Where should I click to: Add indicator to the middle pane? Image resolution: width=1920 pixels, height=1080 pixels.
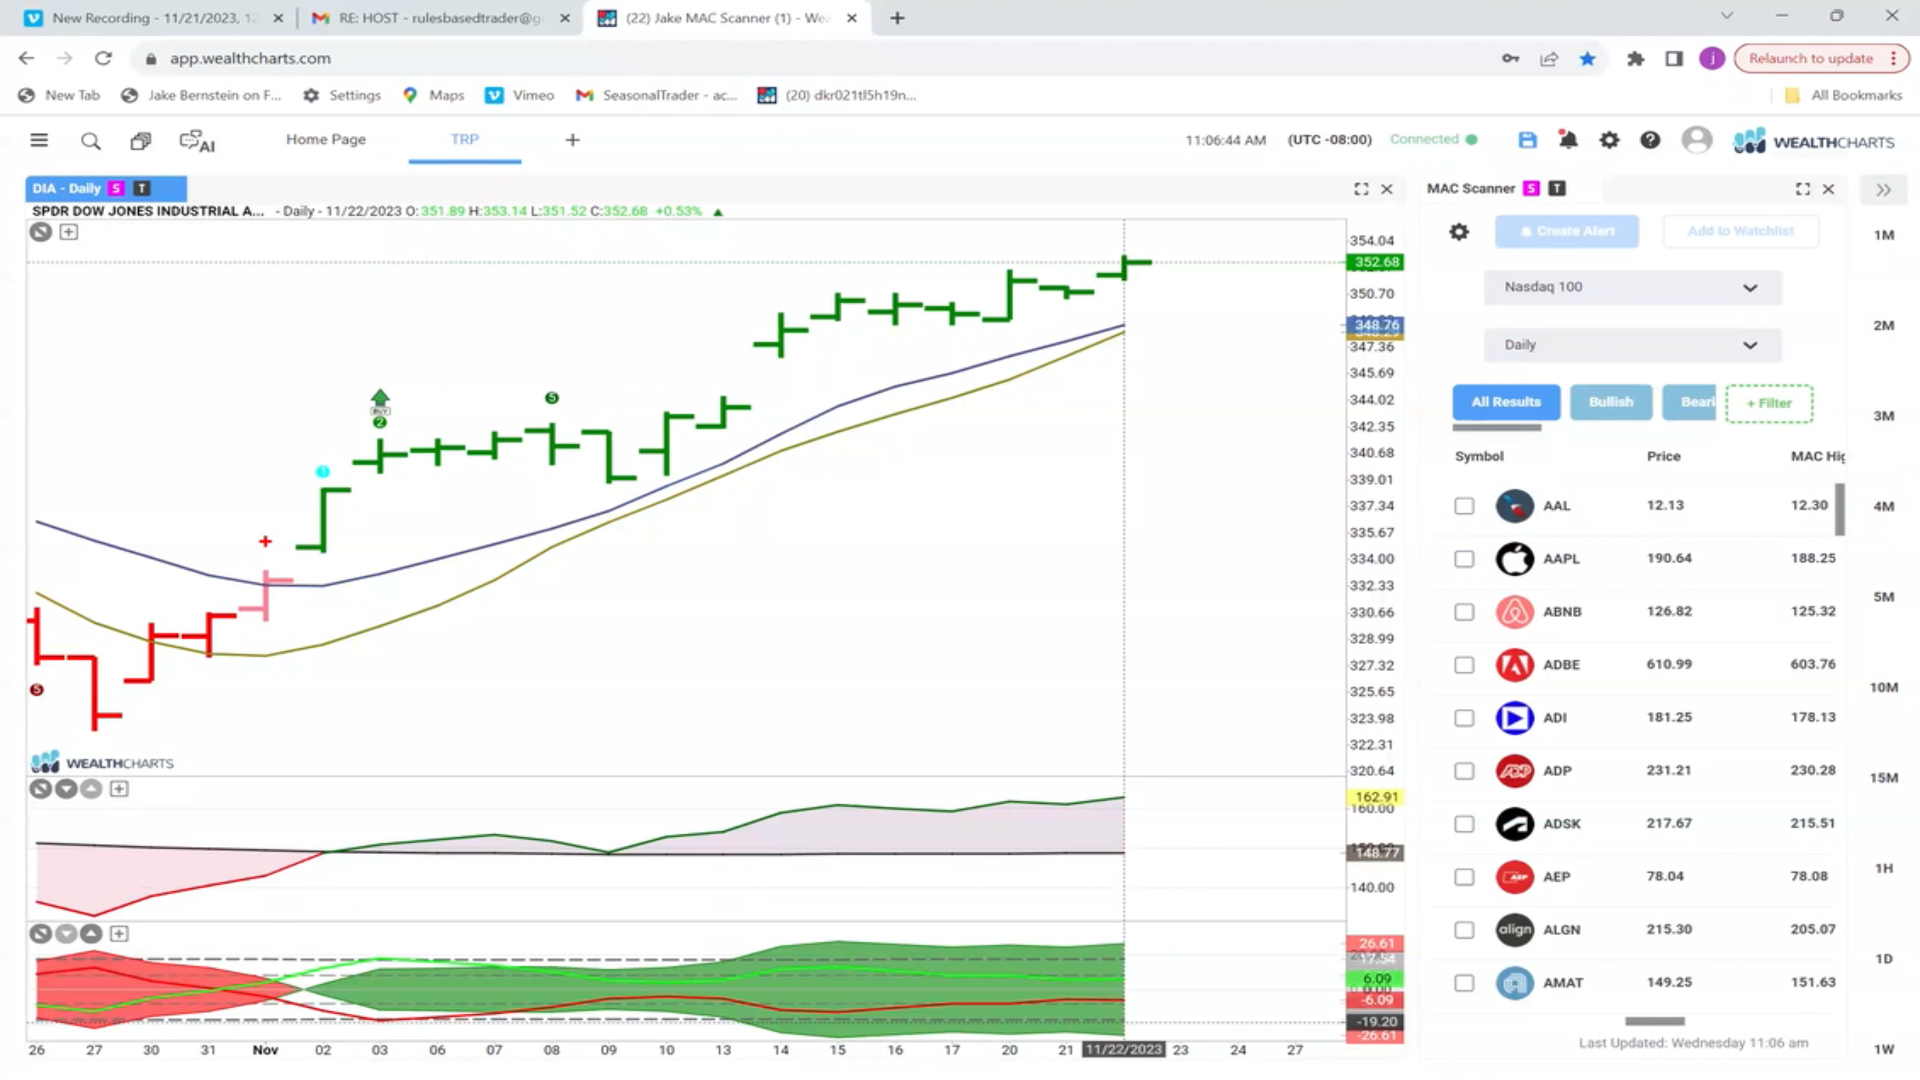pos(119,789)
